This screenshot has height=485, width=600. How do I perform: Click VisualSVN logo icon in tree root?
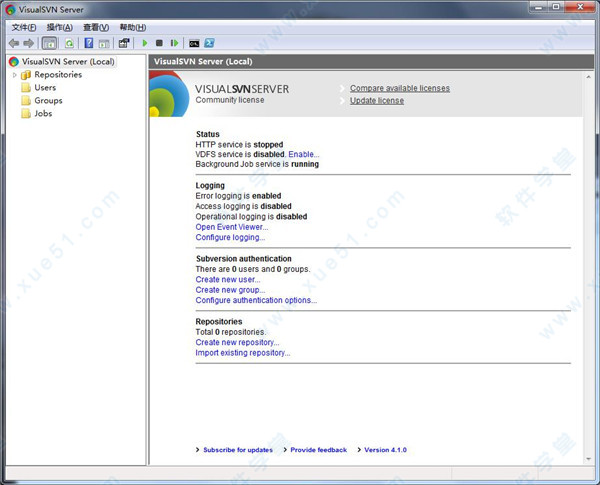14,62
